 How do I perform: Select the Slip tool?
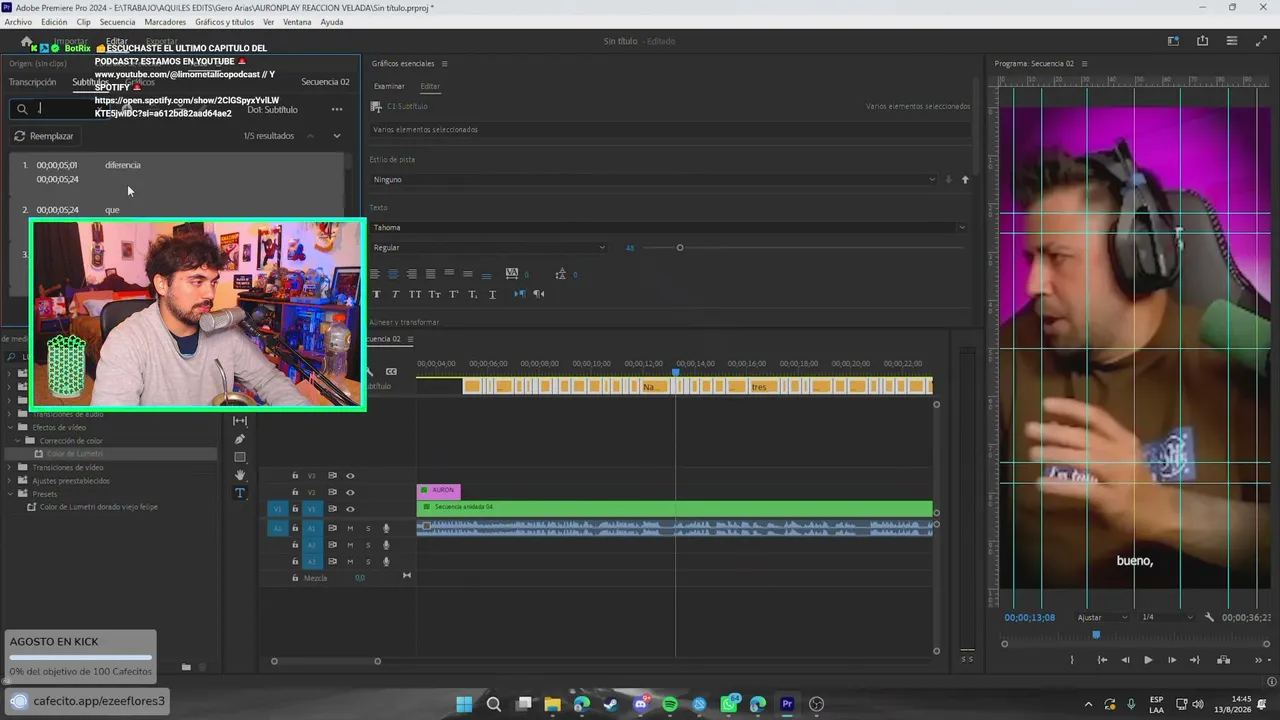click(240, 421)
